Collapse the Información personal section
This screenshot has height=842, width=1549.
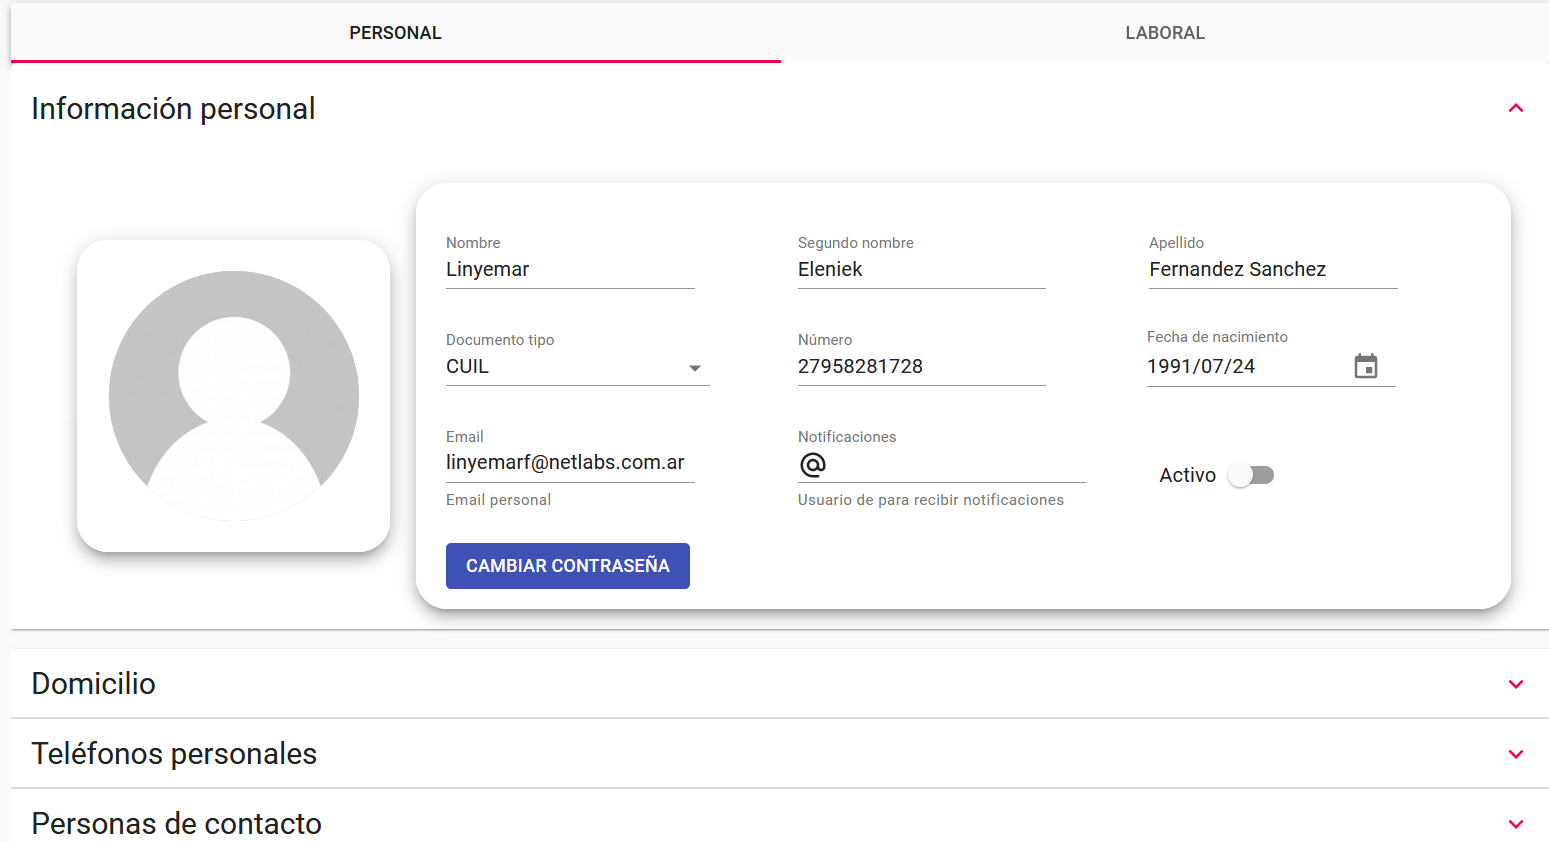pyautogui.click(x=1515, y=108)
